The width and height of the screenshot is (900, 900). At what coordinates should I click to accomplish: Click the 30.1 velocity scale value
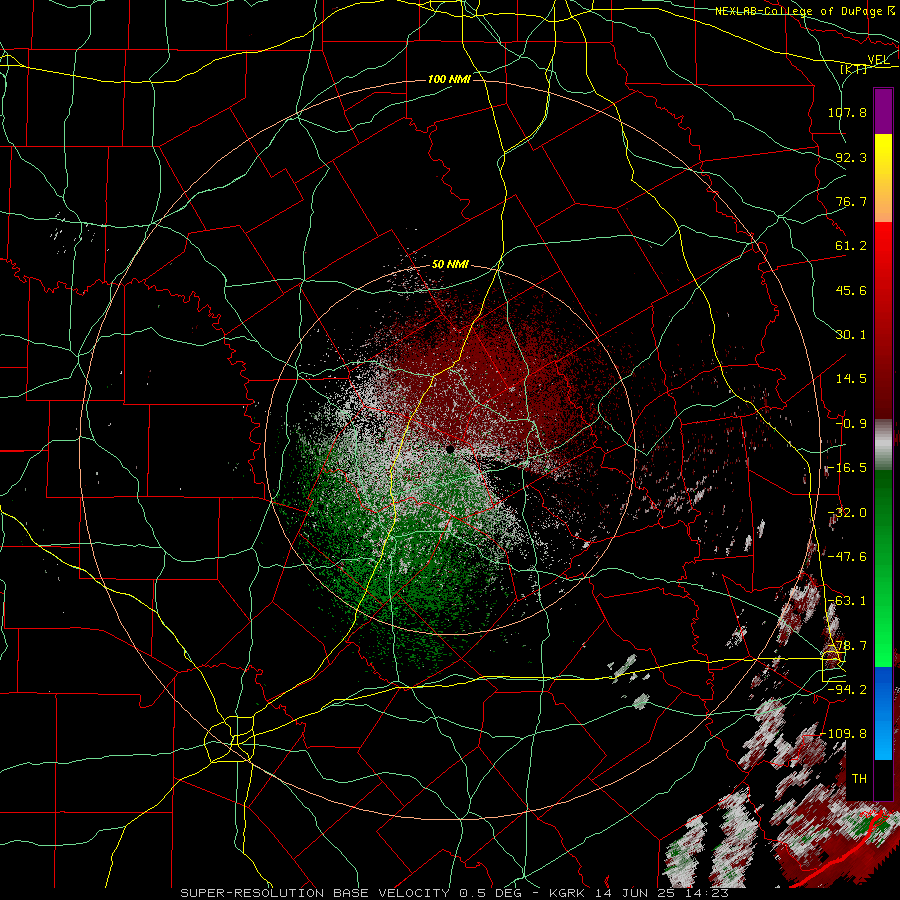[x=851, y=335]
